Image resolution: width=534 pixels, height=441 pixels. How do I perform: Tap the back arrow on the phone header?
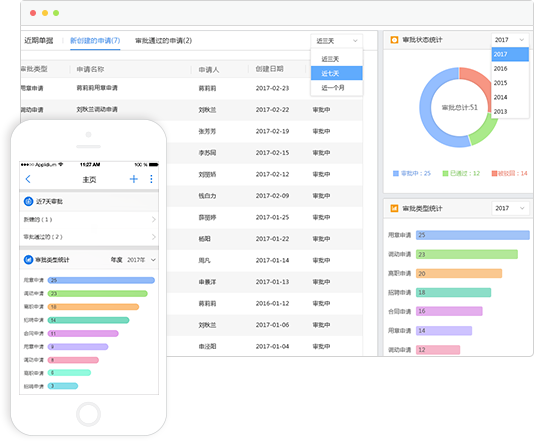tap(28, 179)
